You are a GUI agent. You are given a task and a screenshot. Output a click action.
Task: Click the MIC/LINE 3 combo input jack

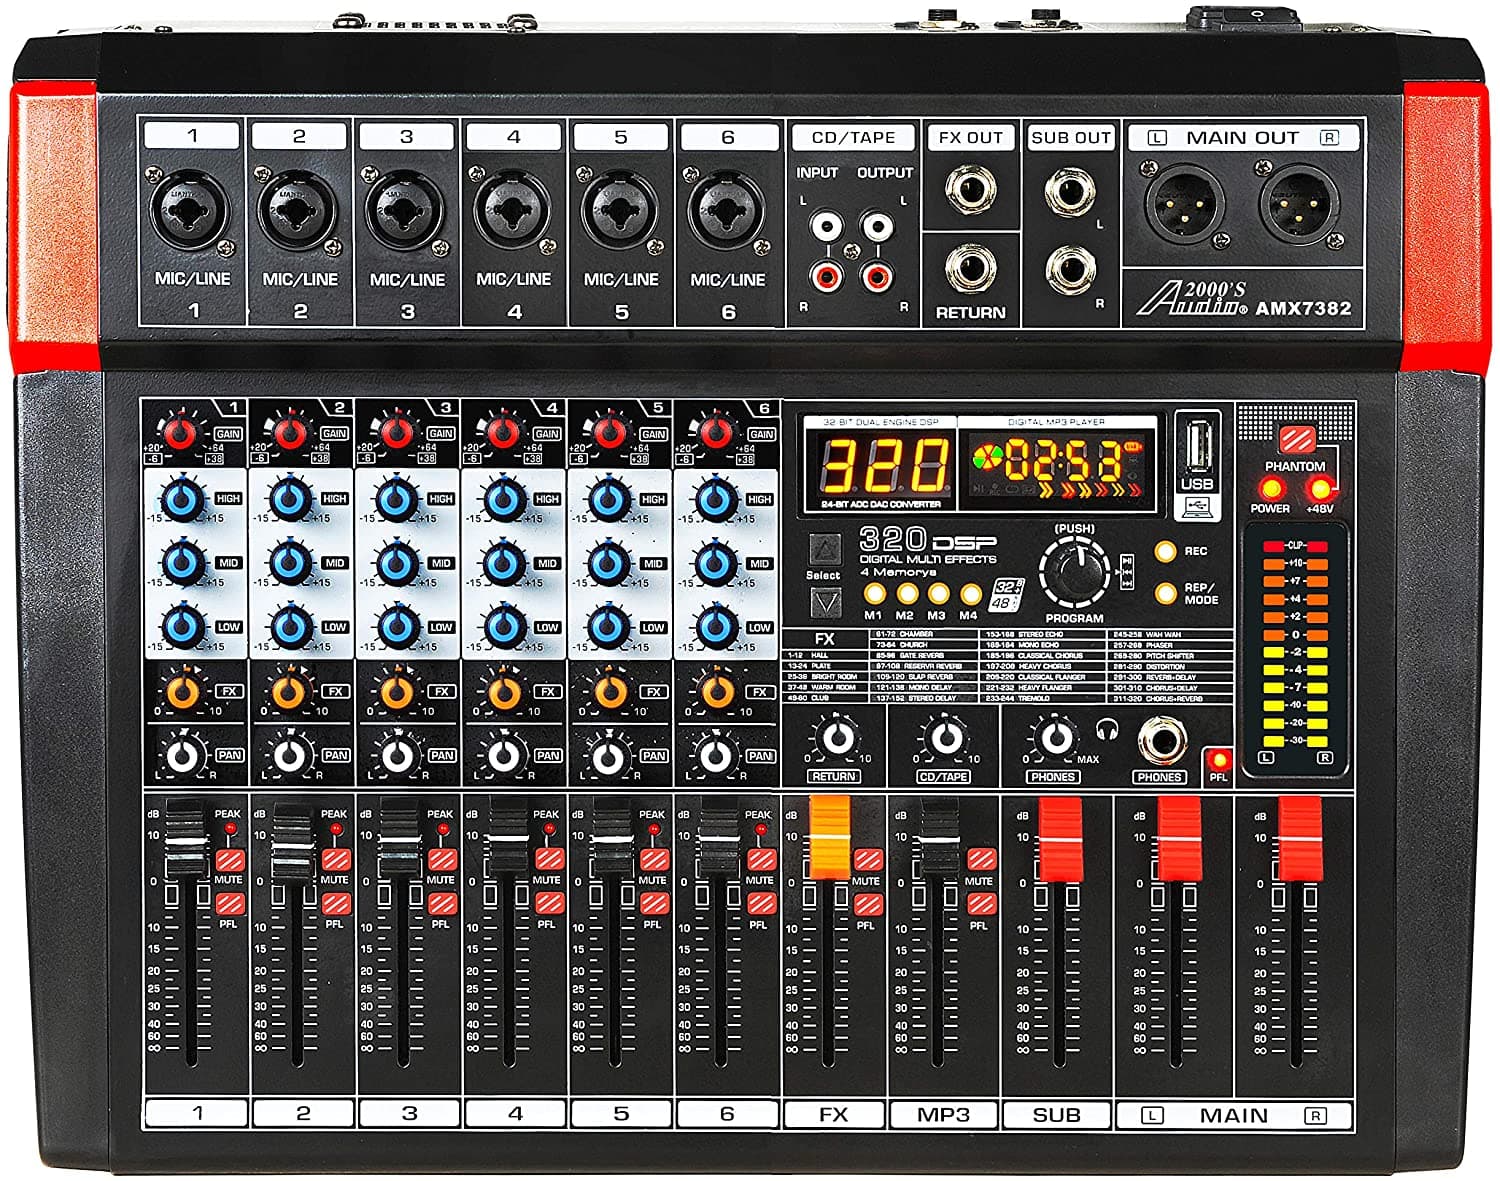click(405, 212)
